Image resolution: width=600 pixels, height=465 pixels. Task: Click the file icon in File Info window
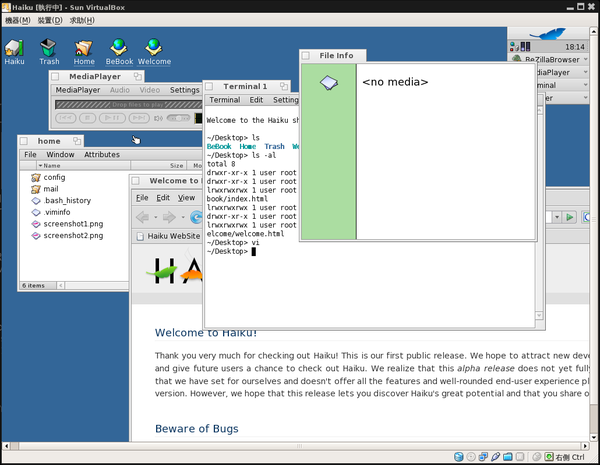(x=329, y=82)
